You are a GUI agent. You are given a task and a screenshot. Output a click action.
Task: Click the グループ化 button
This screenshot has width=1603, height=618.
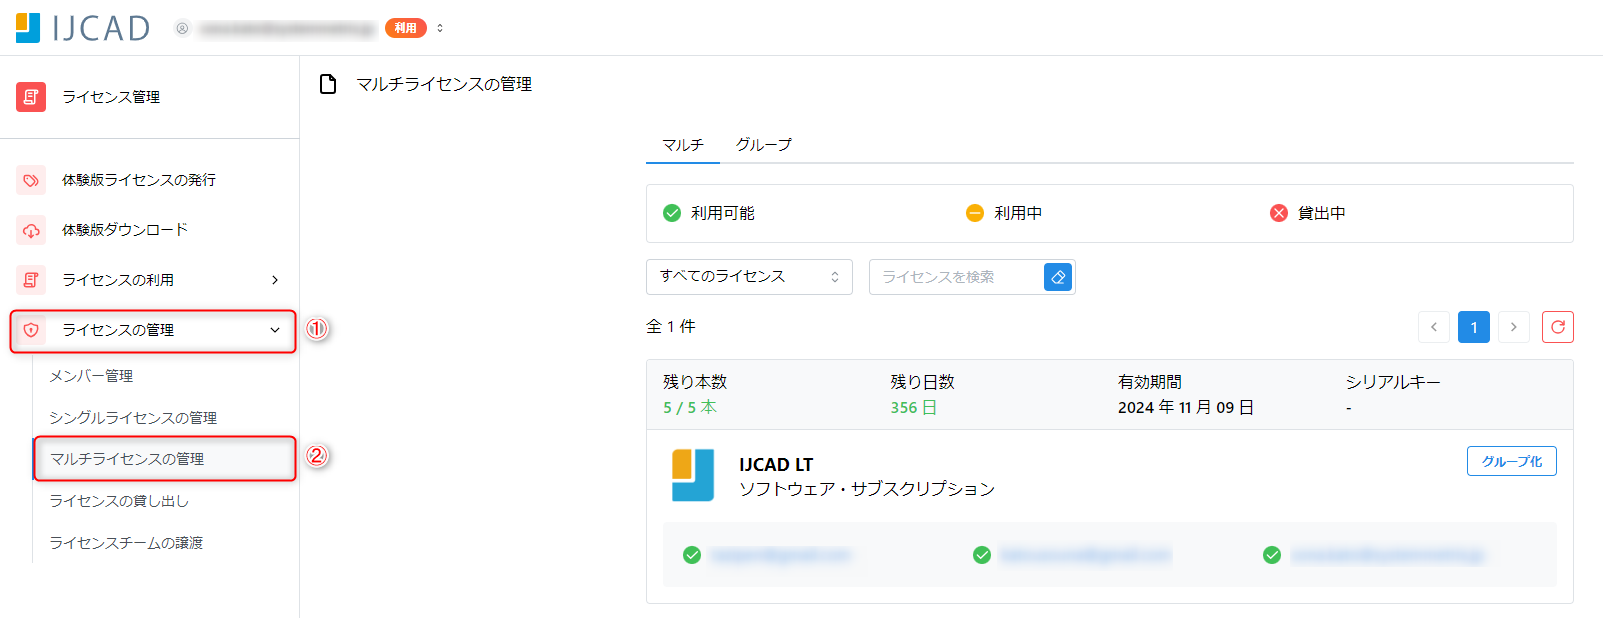pos(1512,461)
